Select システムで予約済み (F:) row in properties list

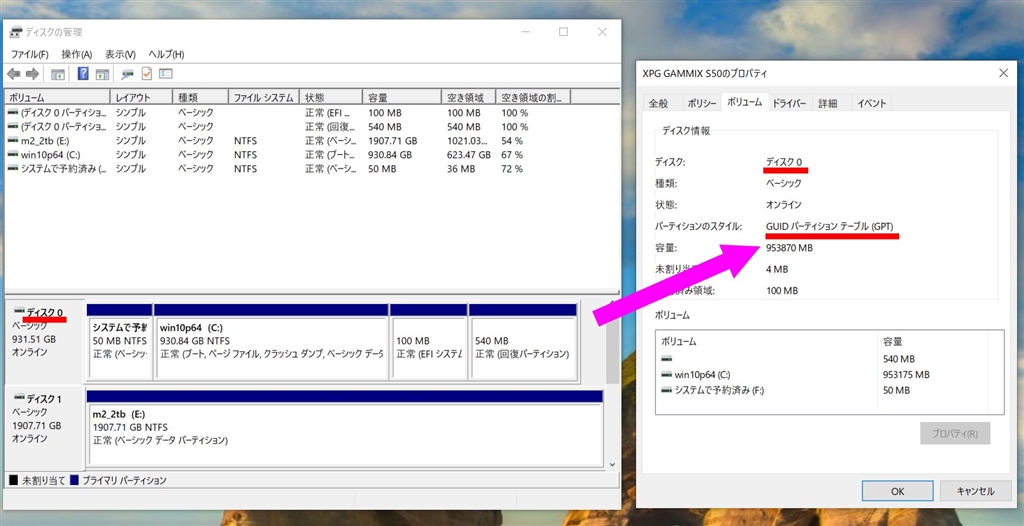[x=829, y=390]
